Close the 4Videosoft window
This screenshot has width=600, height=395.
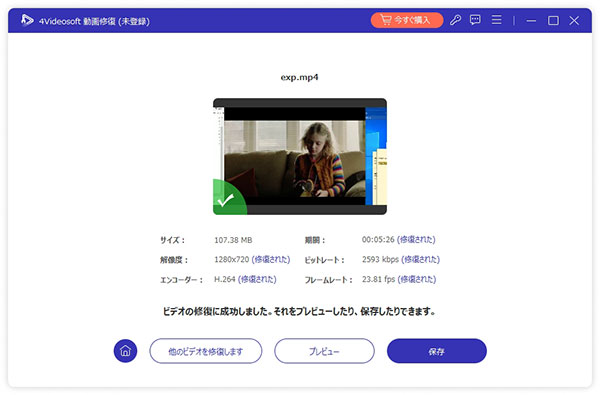coord(574,20)
